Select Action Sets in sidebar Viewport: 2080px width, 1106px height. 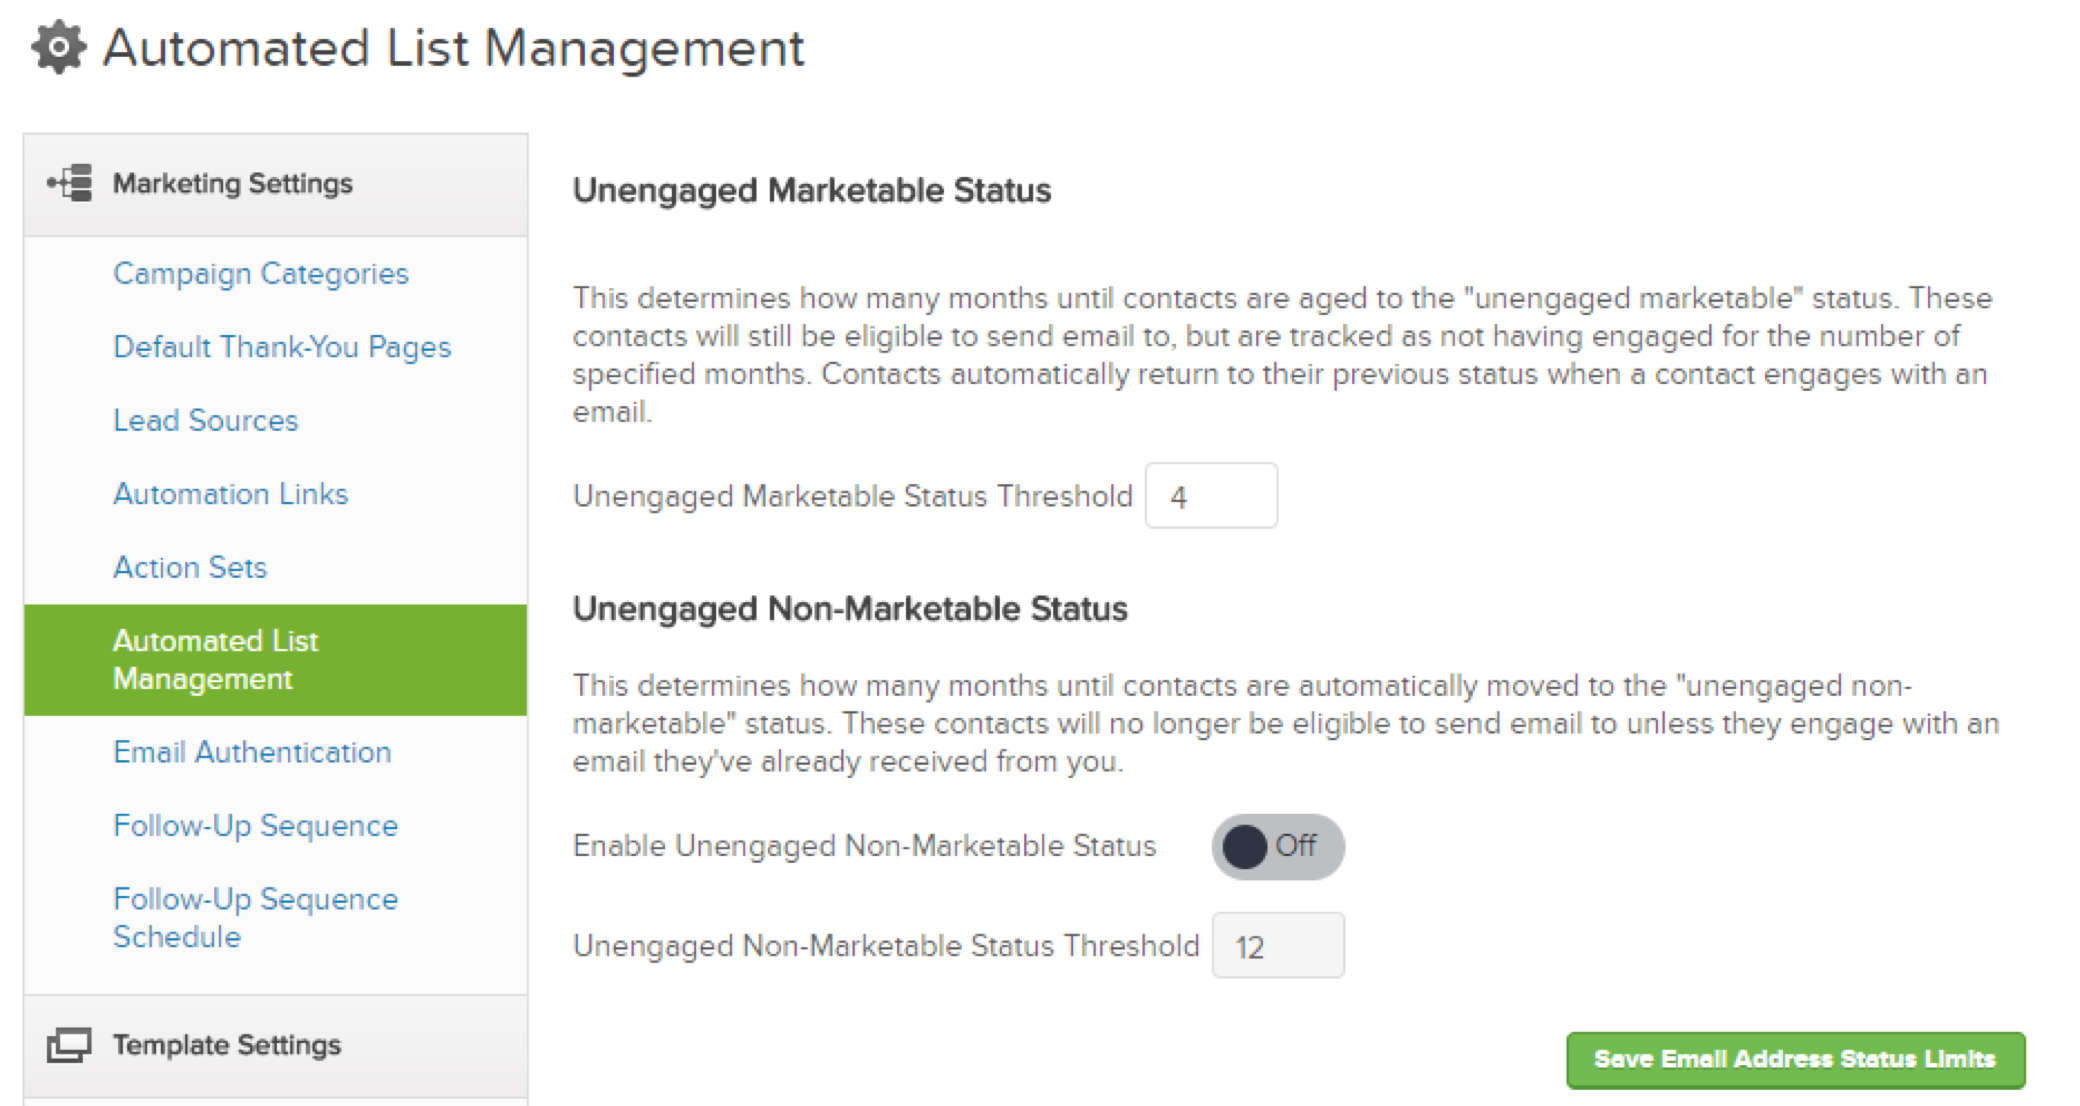click(x=190, y=567)
